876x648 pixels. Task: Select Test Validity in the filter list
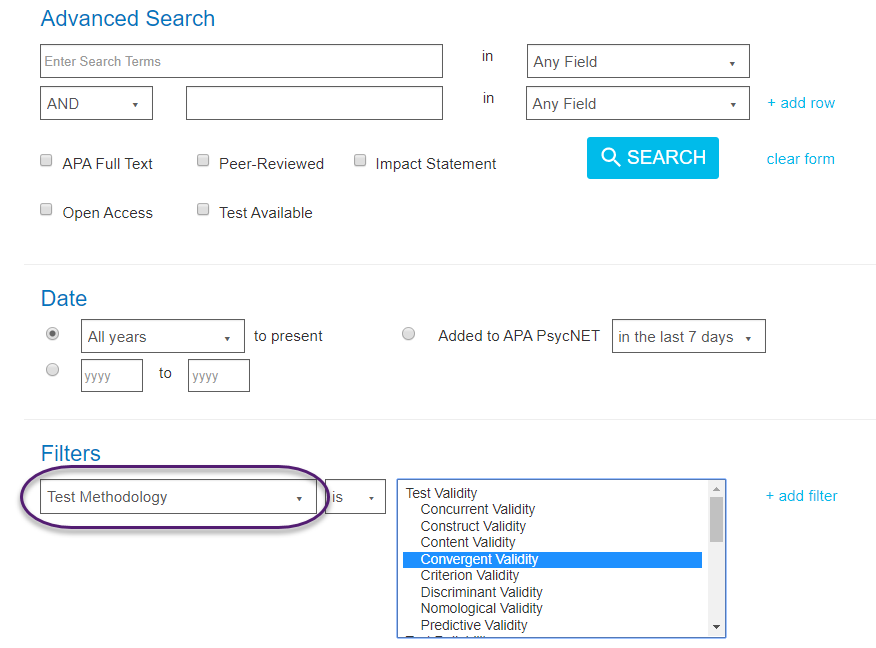click(441, 493)
